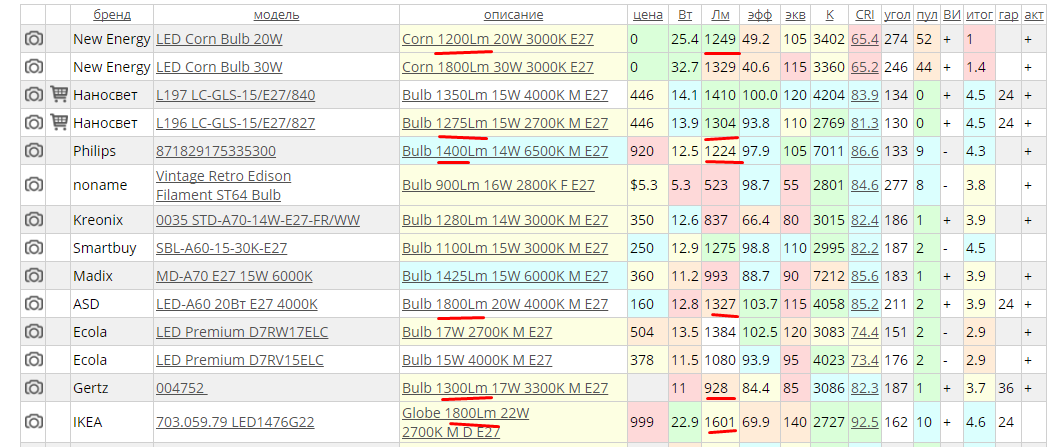Image resolution: width=1056 pixels, height=447 pixels.
Task: Open camera icon for Наносвет L197 row
Action: pyautogui.click(x=33, y=95)
